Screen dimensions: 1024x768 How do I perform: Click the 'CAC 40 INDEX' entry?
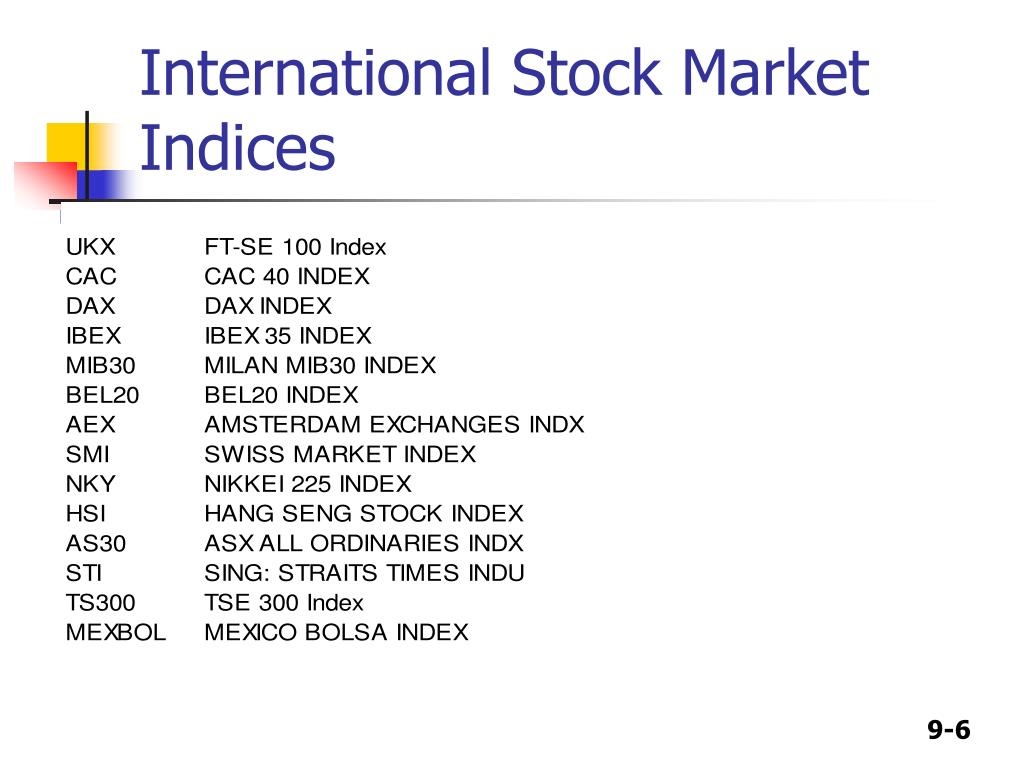click(287, 276)
